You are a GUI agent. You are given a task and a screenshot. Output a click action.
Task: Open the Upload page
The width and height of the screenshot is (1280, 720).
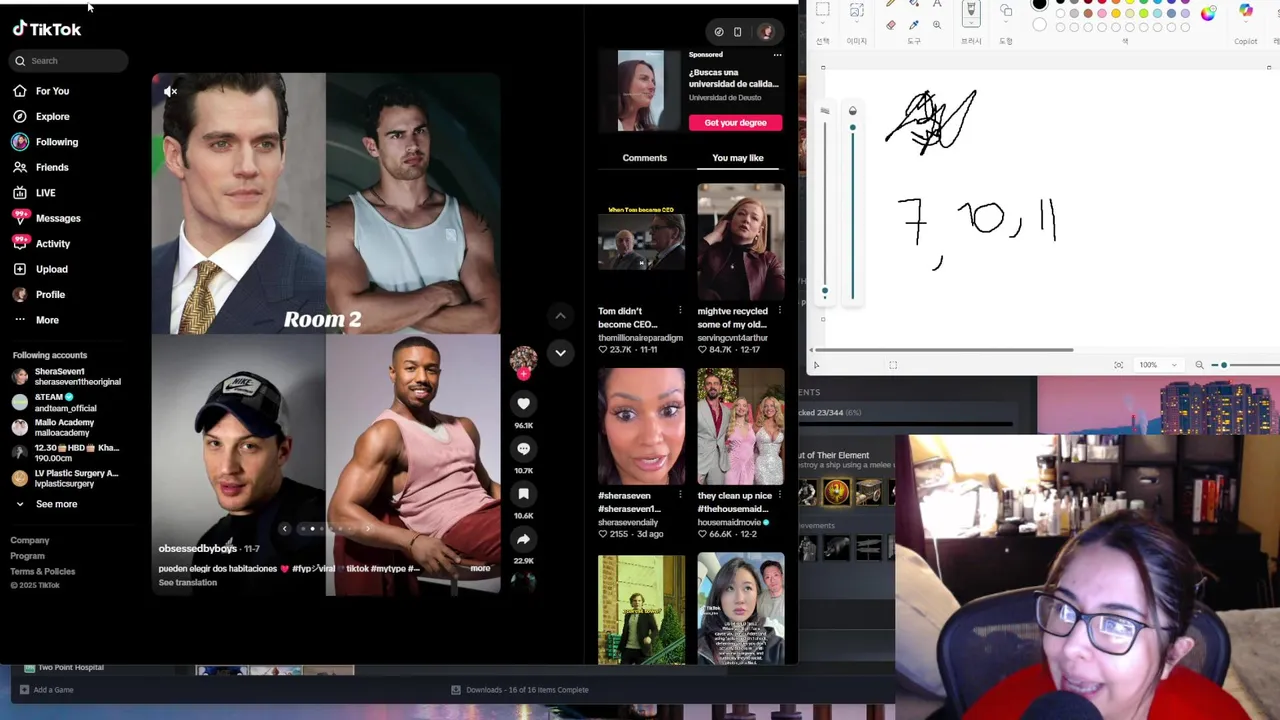(x=52, y=269)
